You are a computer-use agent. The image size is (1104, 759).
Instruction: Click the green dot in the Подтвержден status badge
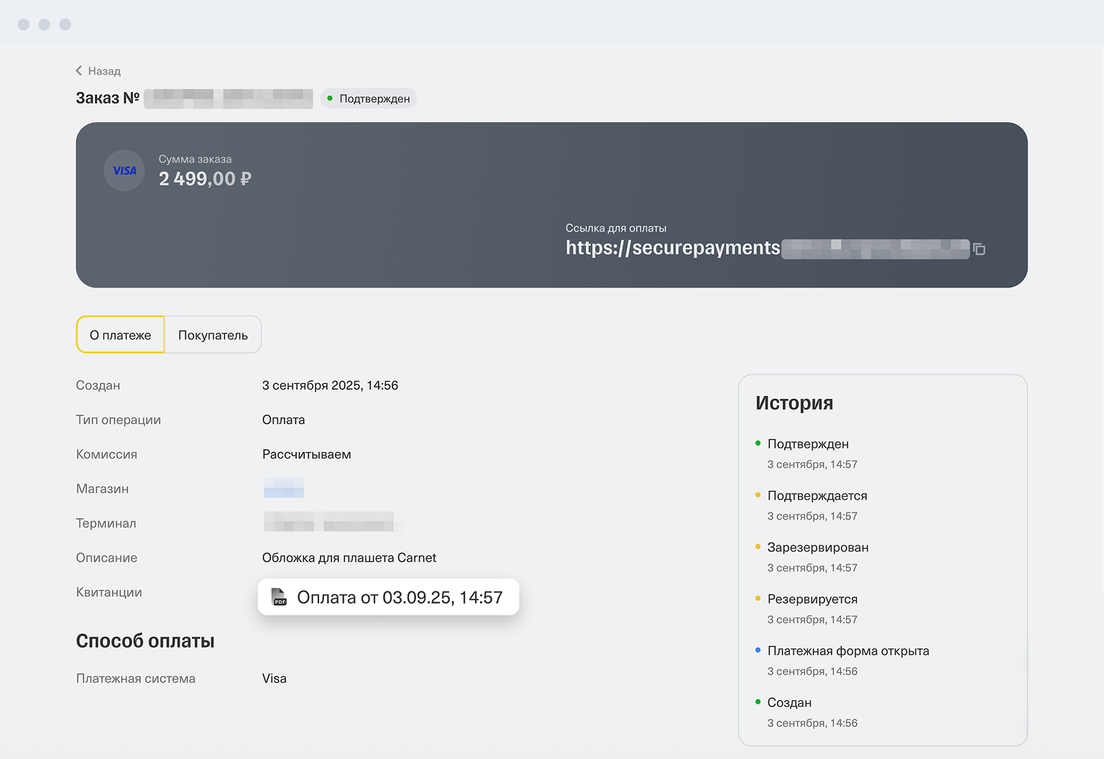[330, 99]
